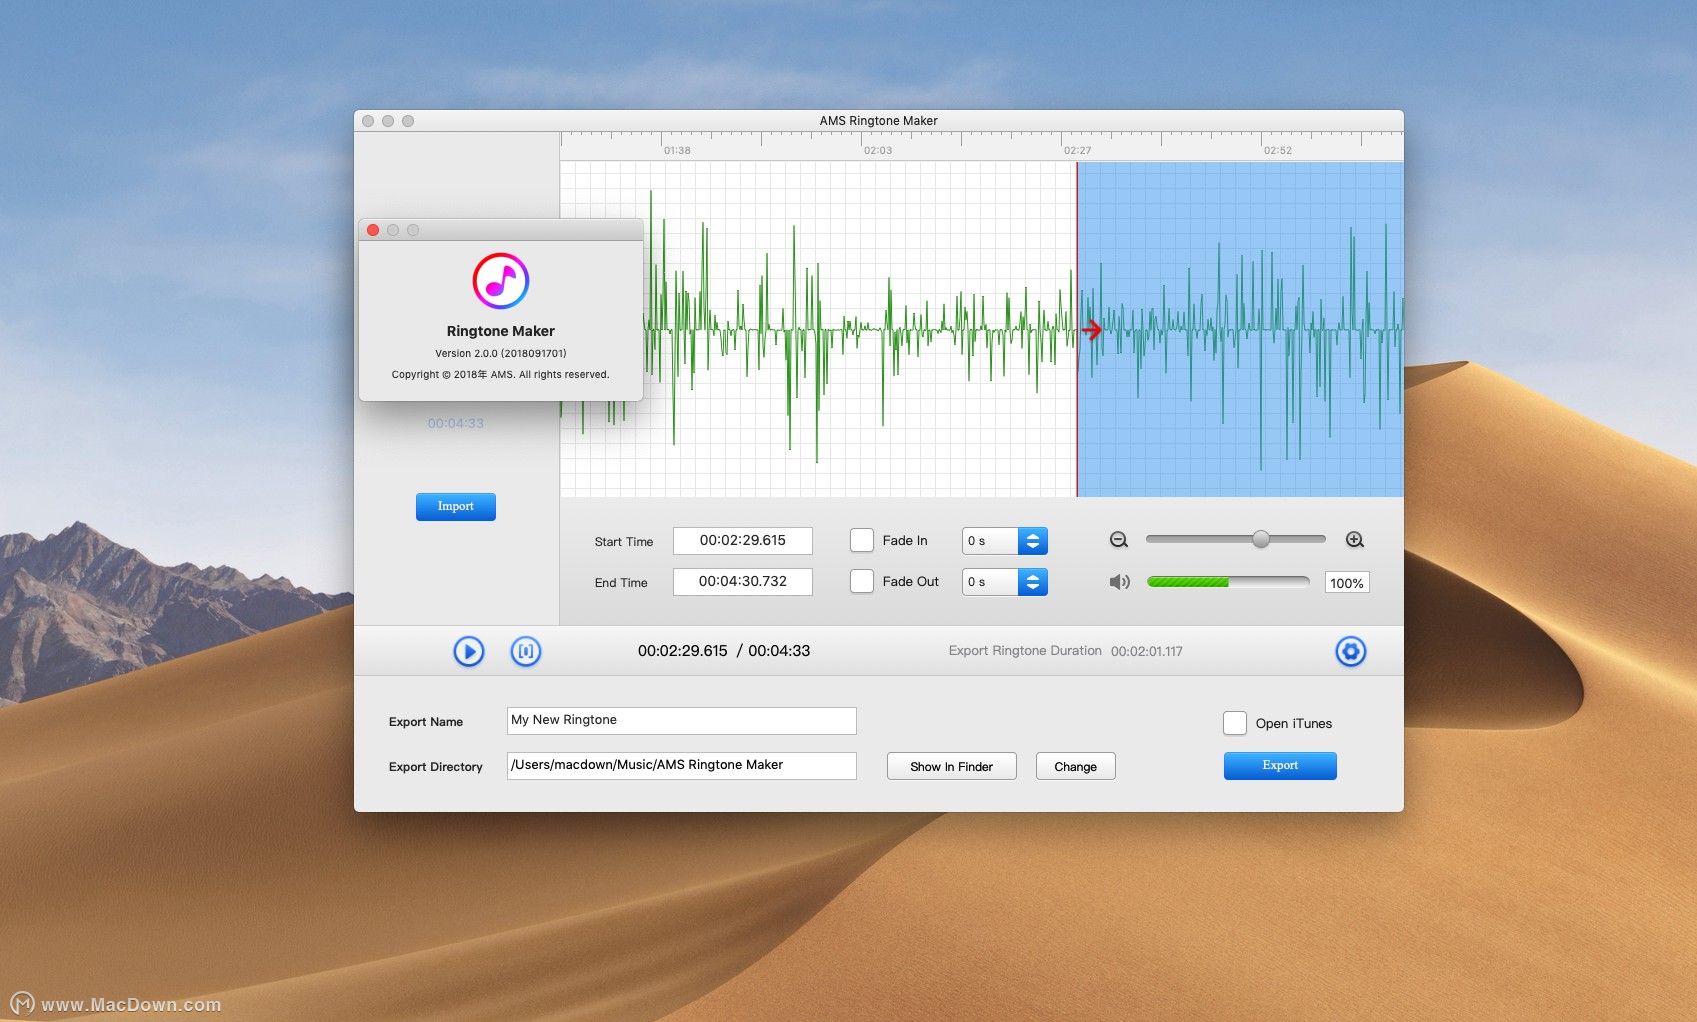This screenshot has width=1697, height=1022.
Task: Click the Version 2.0.0 text
Action: tap(501, 354)
